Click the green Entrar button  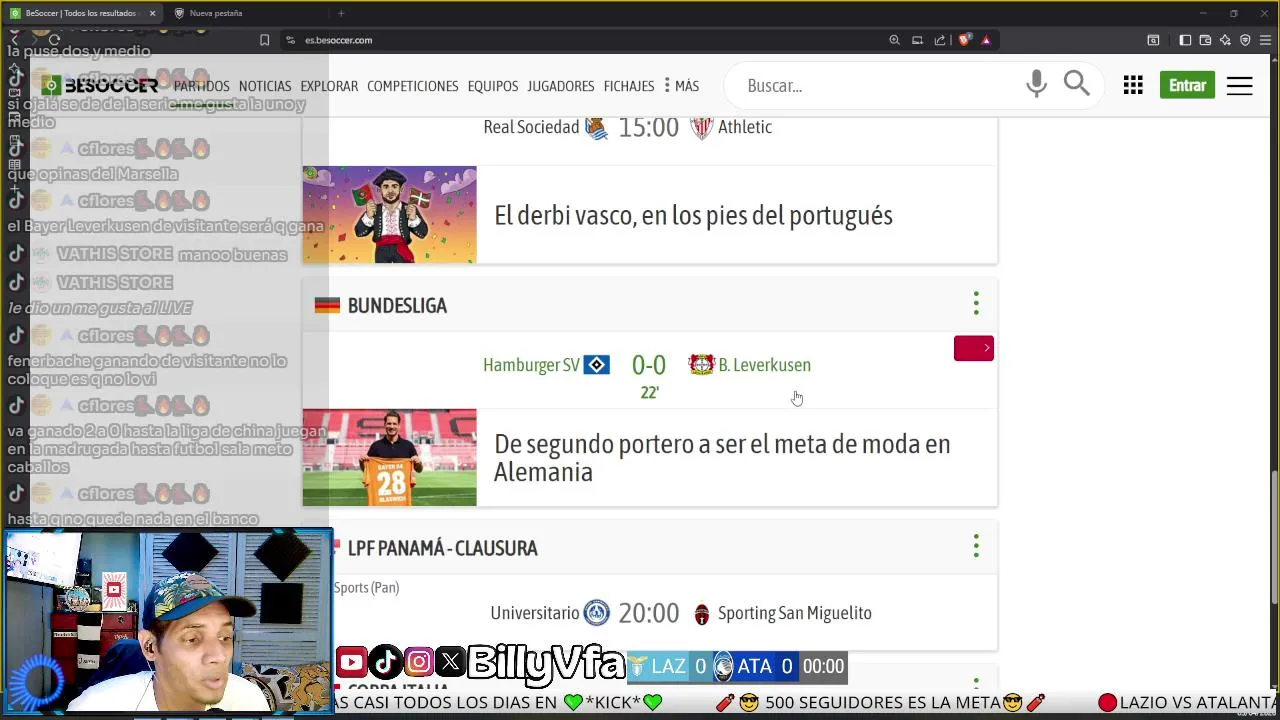click(1188, 85)
